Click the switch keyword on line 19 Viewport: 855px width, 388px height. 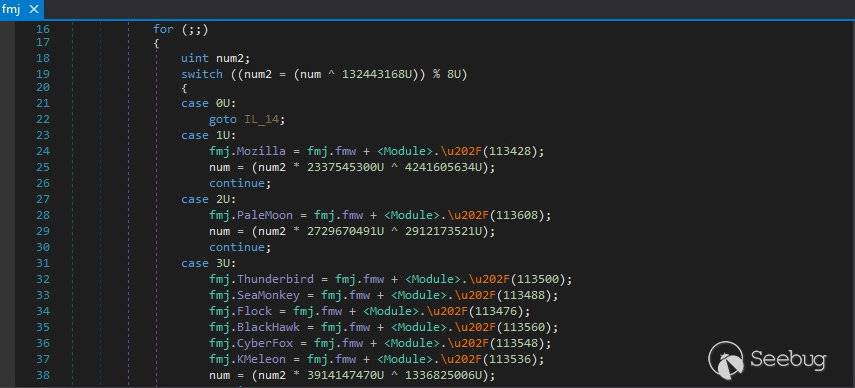coord(202,74)
